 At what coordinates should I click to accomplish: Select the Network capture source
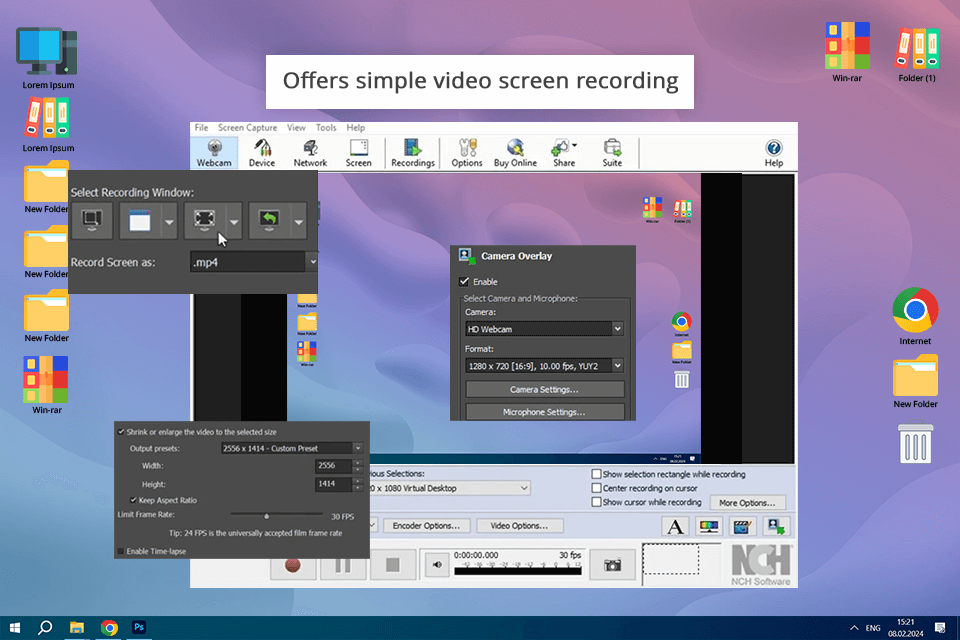click(310, 153)
